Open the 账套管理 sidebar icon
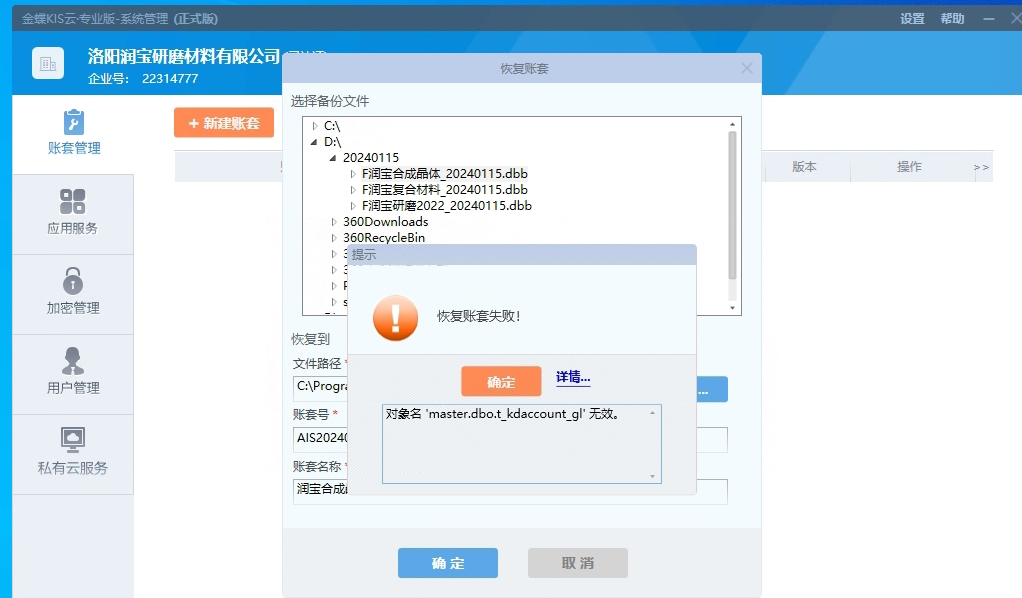The width and height of the screenshot is (1022, 598). point(73,123)
